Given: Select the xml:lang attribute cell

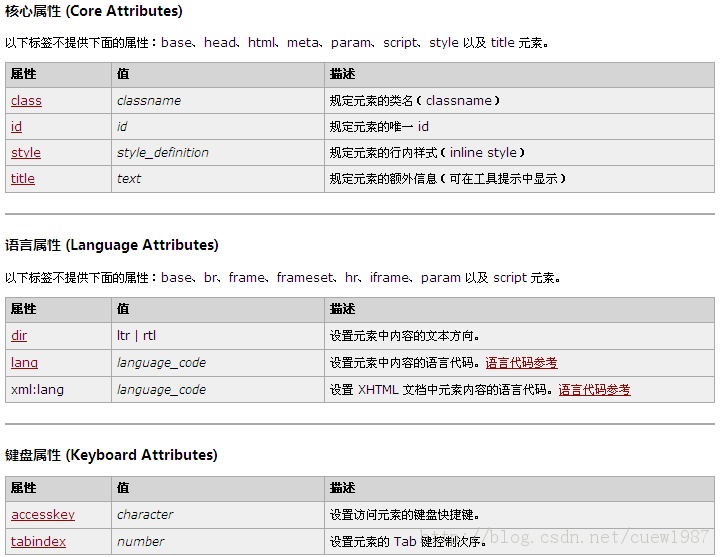Looking at the screenshot, I should [x=58, y=389].
